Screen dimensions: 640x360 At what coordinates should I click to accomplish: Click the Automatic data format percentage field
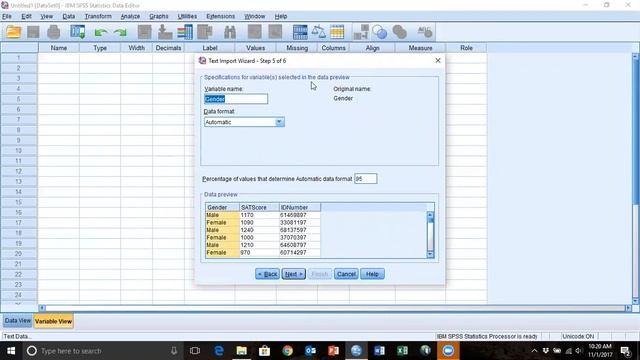point(365,179)
